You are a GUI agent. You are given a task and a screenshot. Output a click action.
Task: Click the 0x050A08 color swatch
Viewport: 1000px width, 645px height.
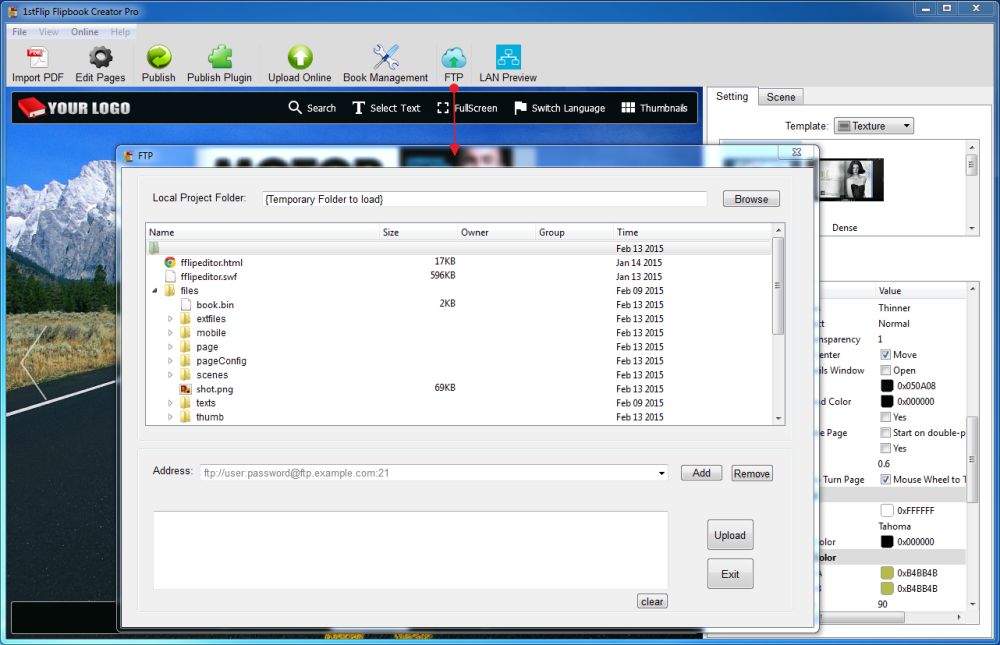point(886,386)
